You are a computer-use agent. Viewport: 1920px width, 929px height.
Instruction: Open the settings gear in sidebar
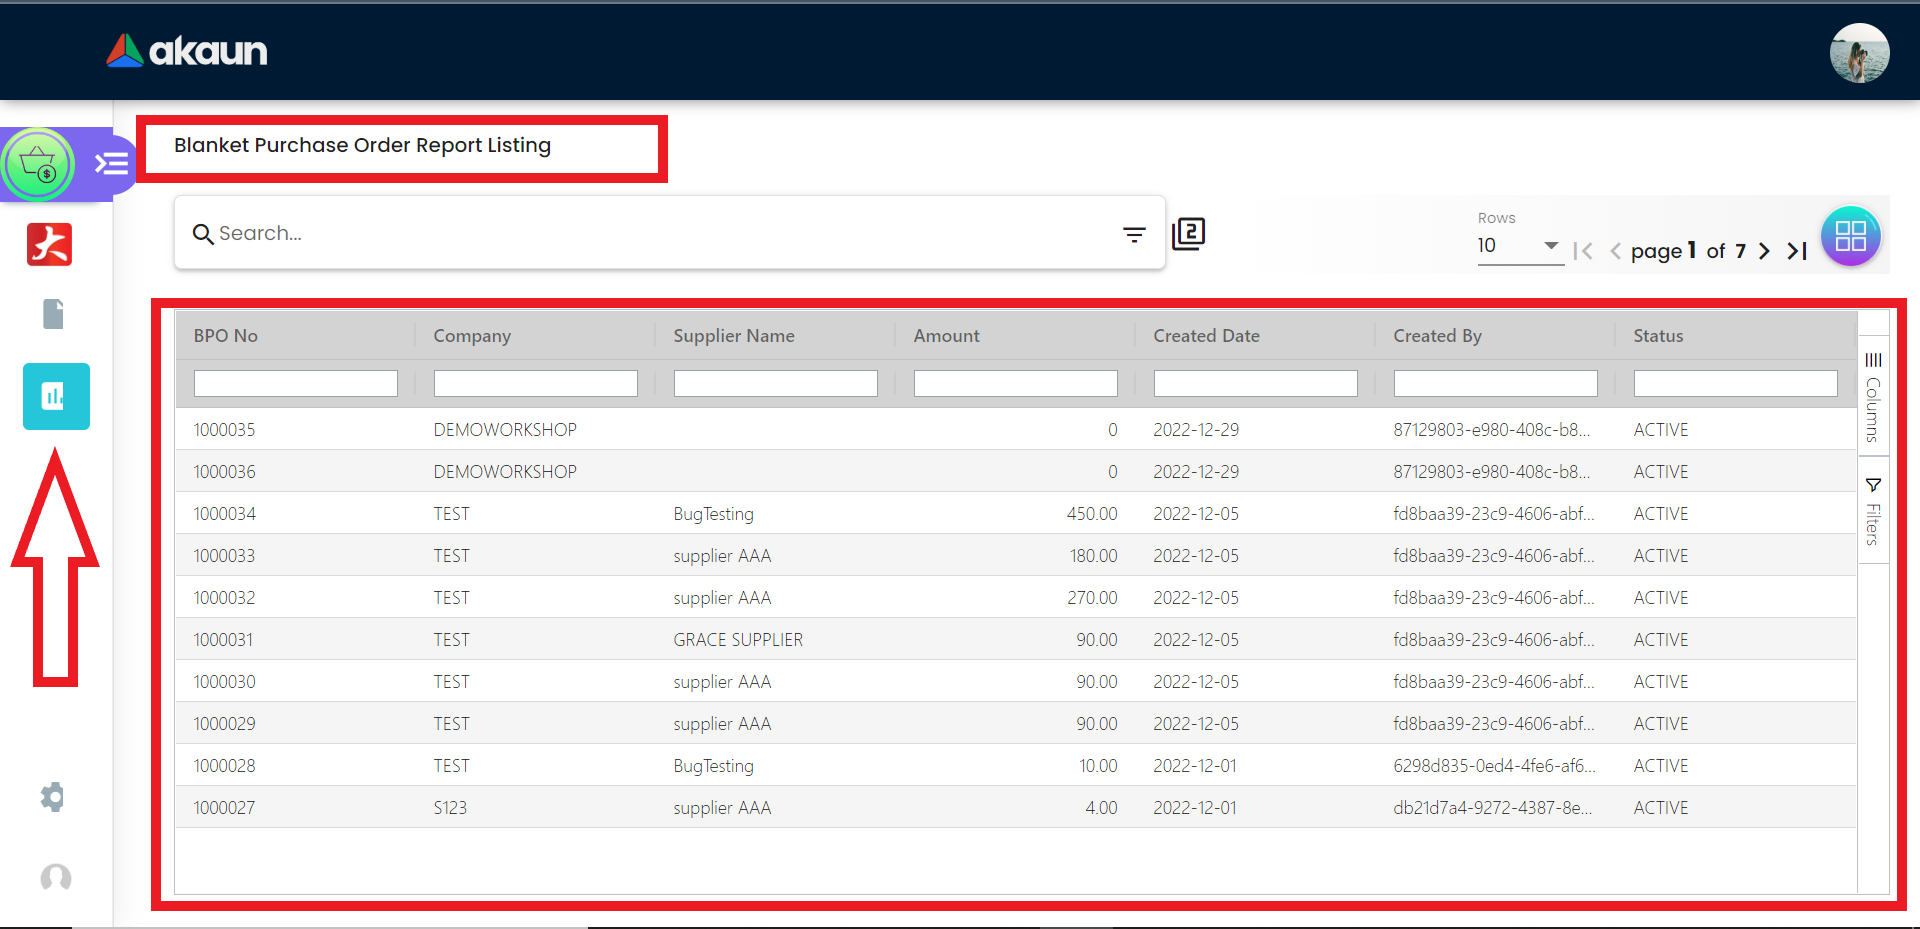pos(53,797)
